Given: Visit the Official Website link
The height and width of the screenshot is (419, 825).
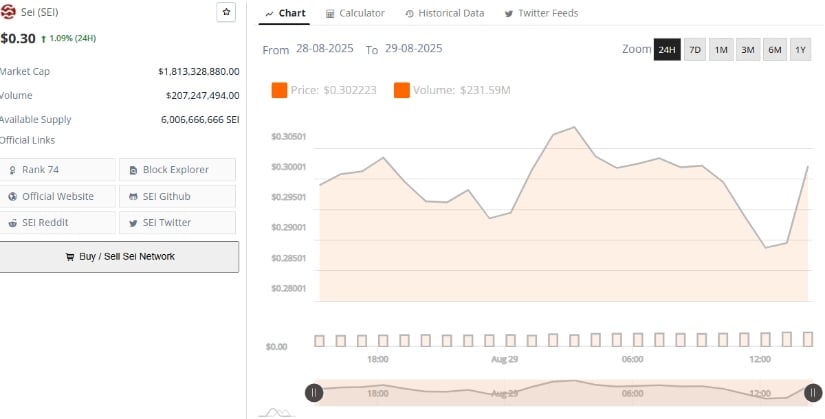Looking at the screenshot, I should coord(57,196).
